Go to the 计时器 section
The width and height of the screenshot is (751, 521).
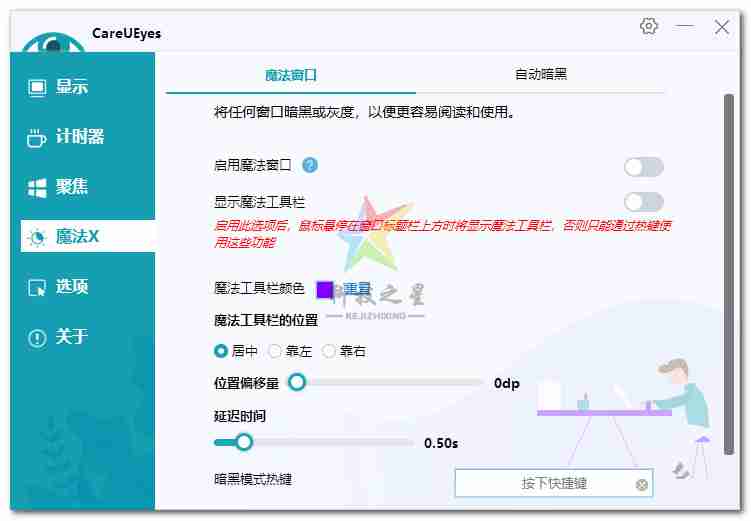point(82,137)
